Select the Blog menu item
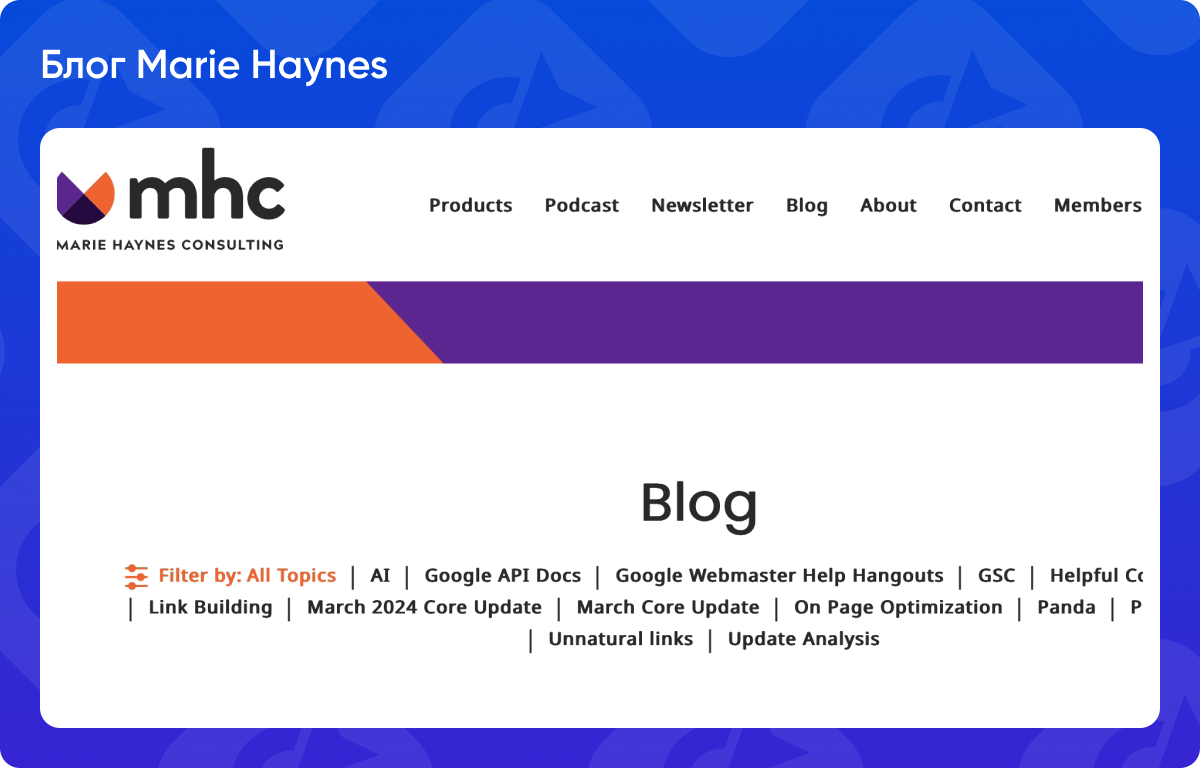1200x768 pixels. 806,205
